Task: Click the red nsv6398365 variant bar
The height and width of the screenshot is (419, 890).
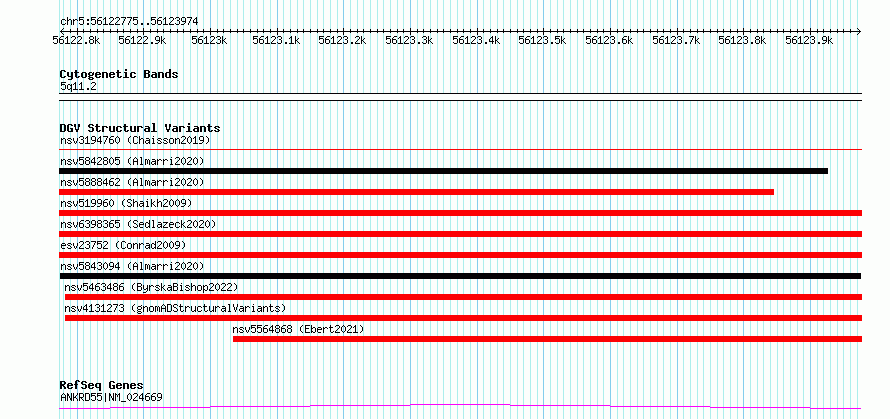Action: [460, 234]
